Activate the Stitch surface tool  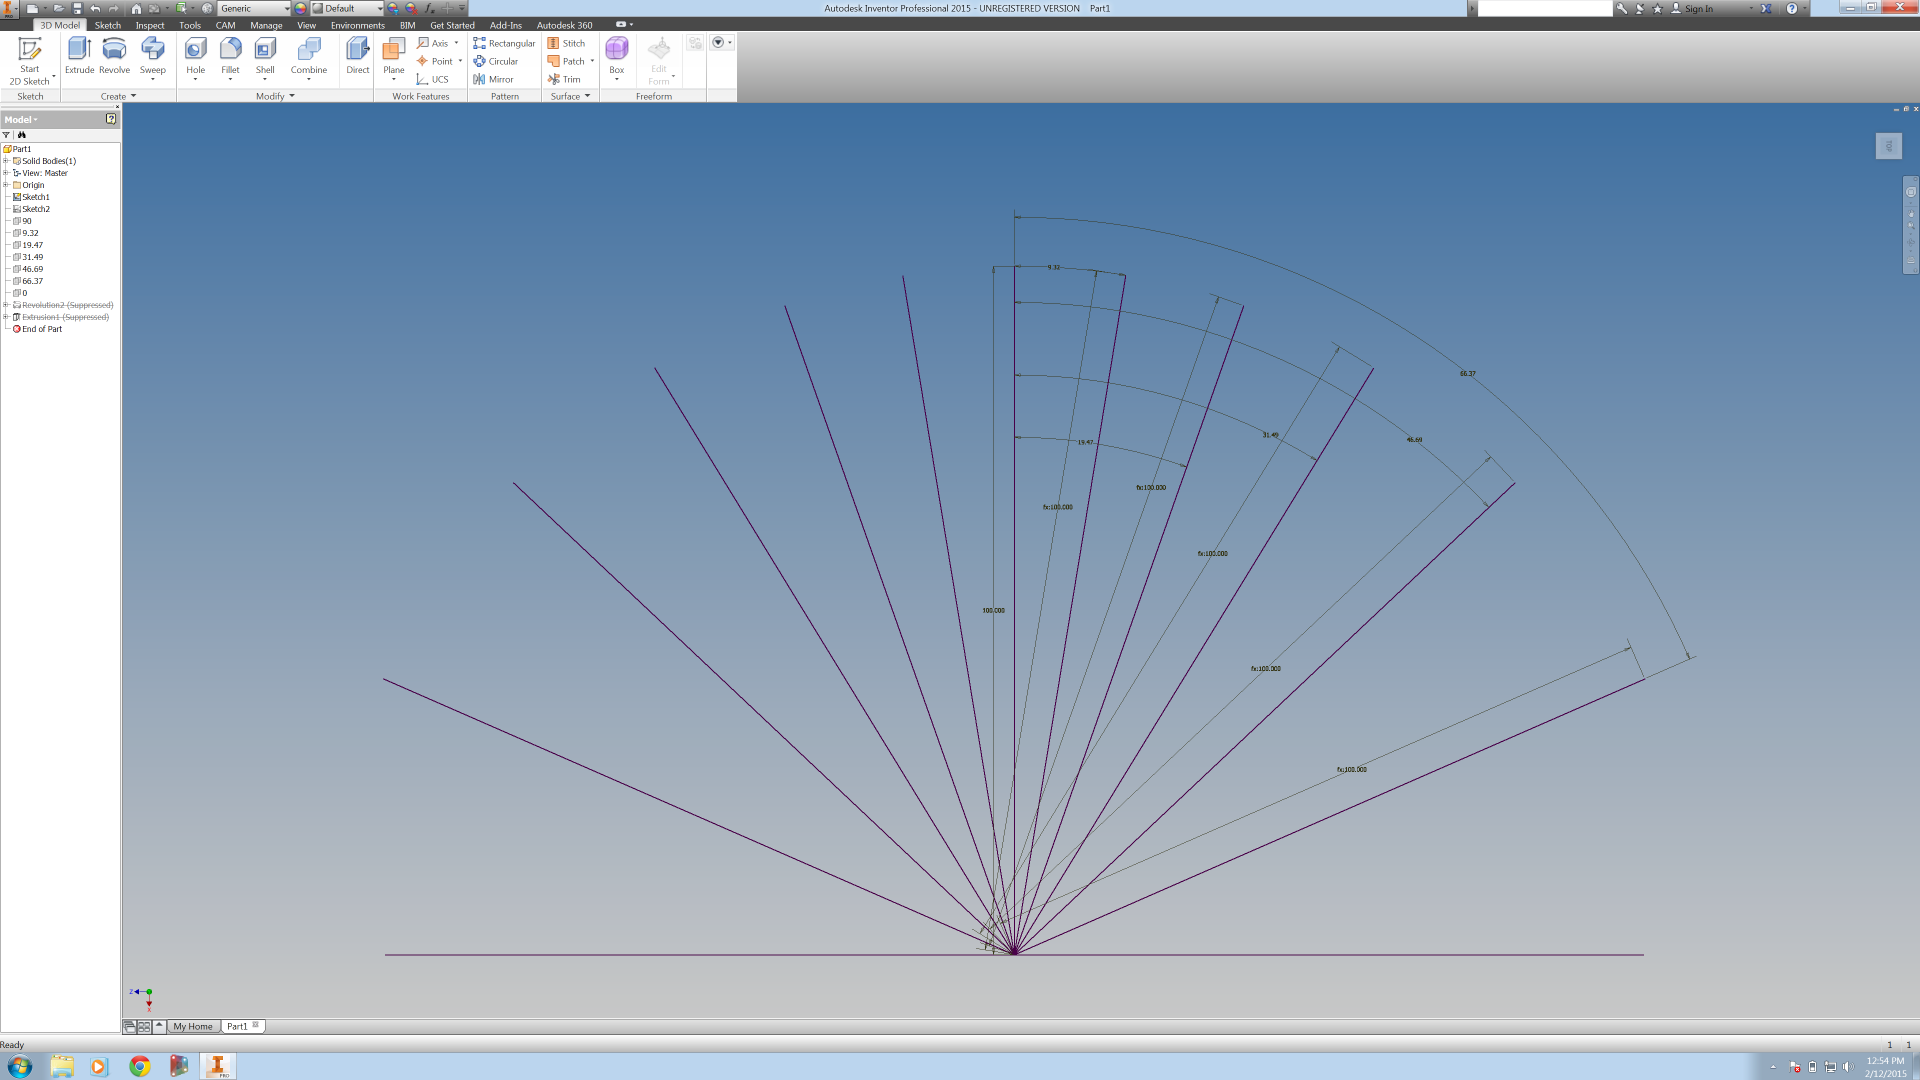(568, 43)
